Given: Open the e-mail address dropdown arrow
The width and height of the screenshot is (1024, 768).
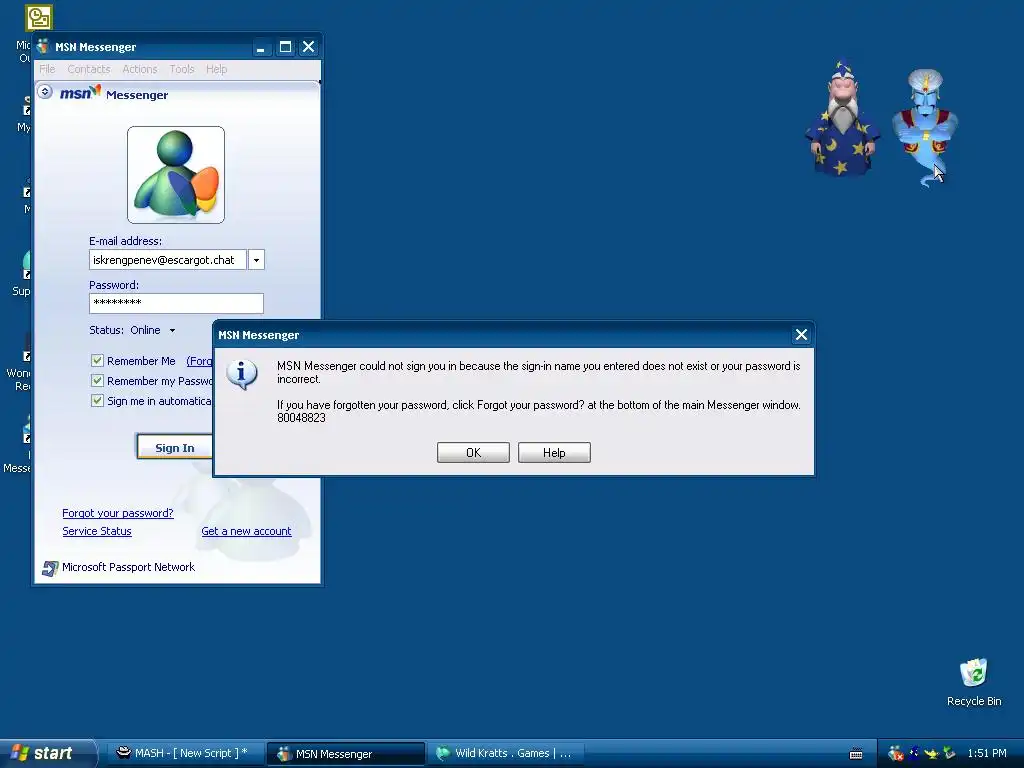Looking at the screenshot, I should [256, 260].
